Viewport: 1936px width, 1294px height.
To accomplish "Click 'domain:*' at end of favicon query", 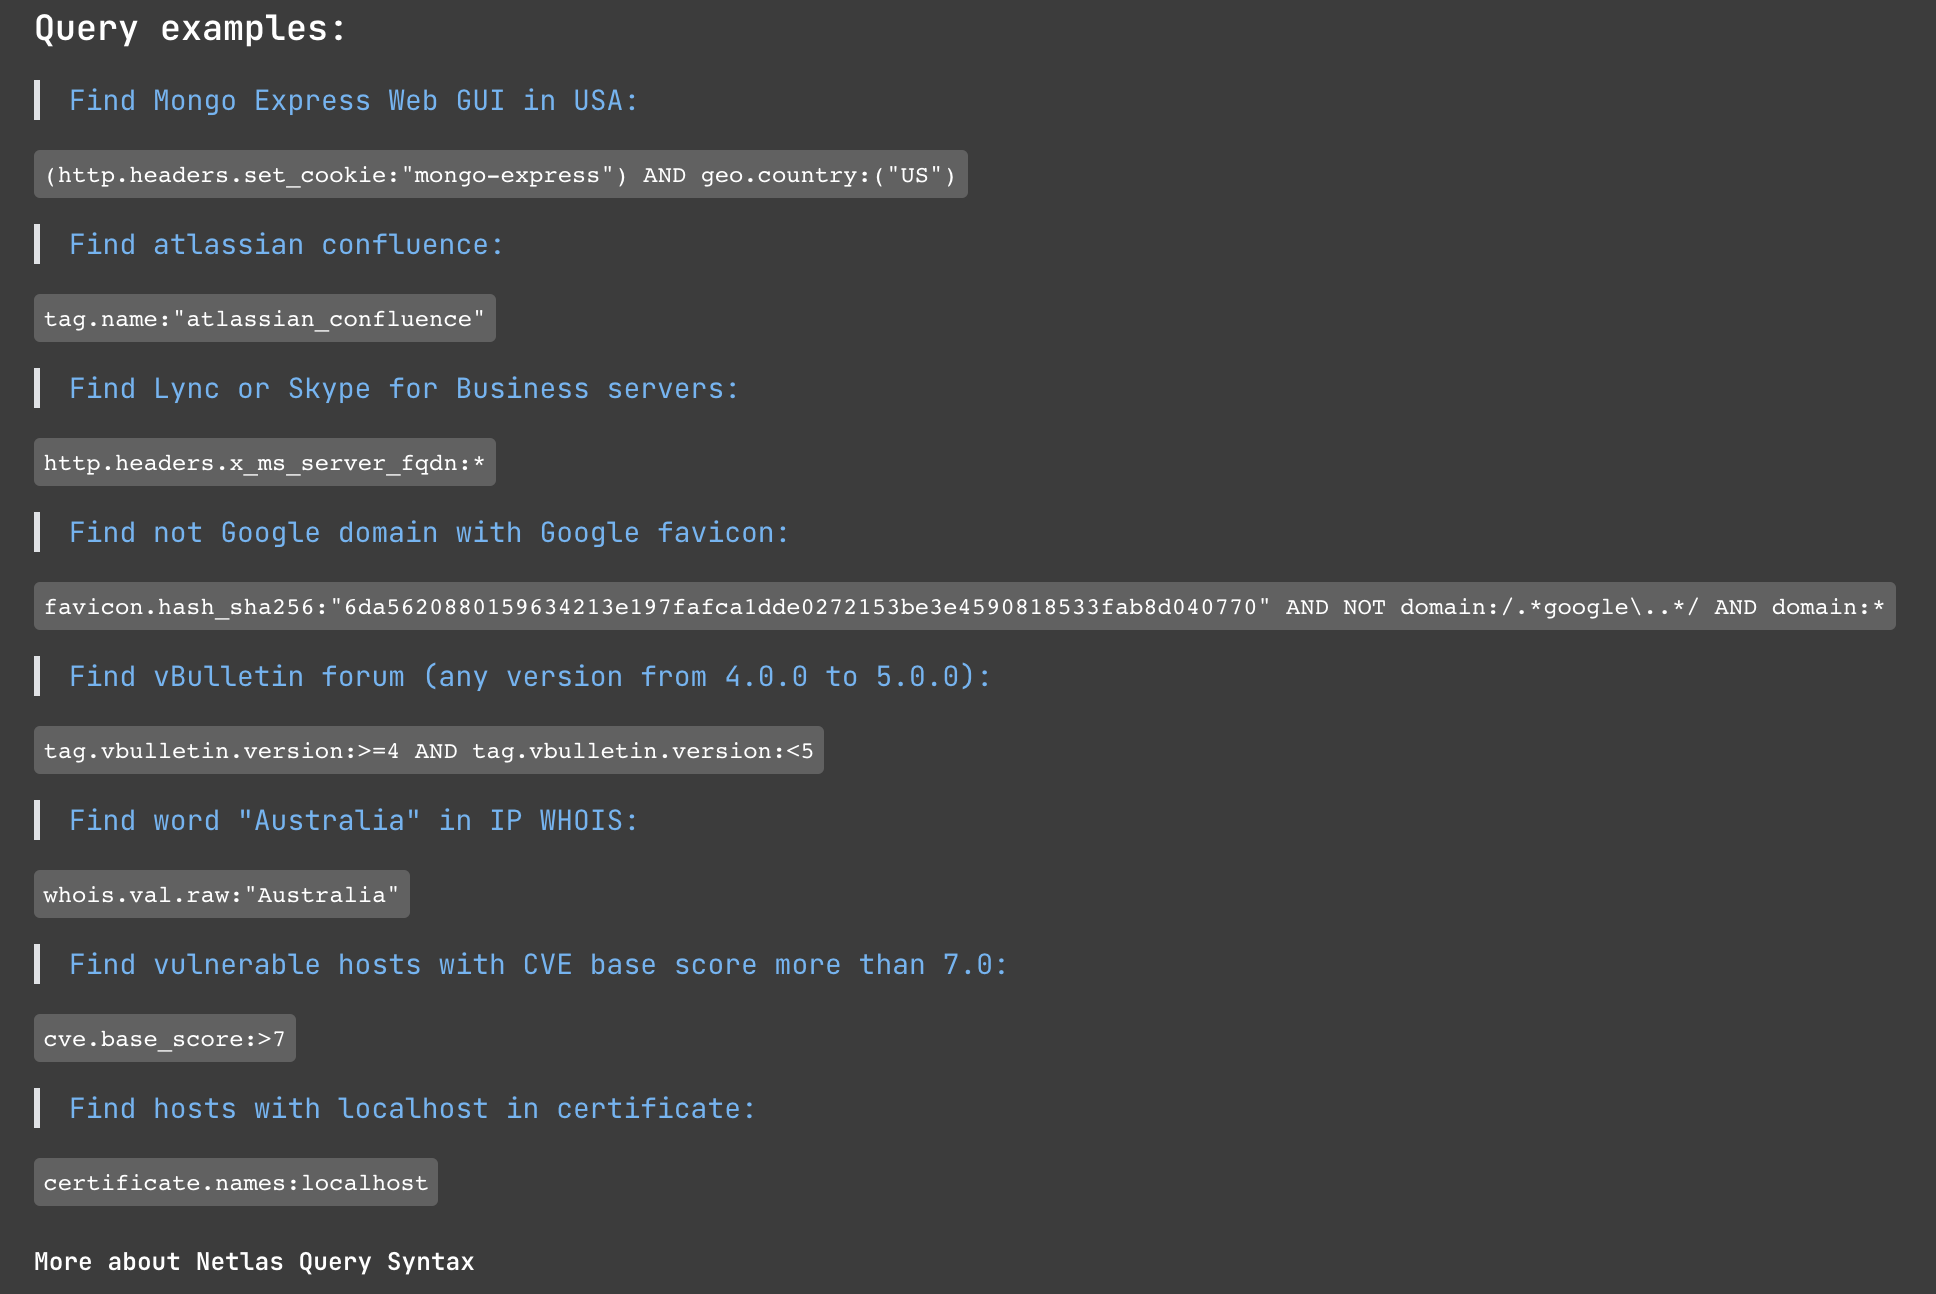I will pos(1827,607).
